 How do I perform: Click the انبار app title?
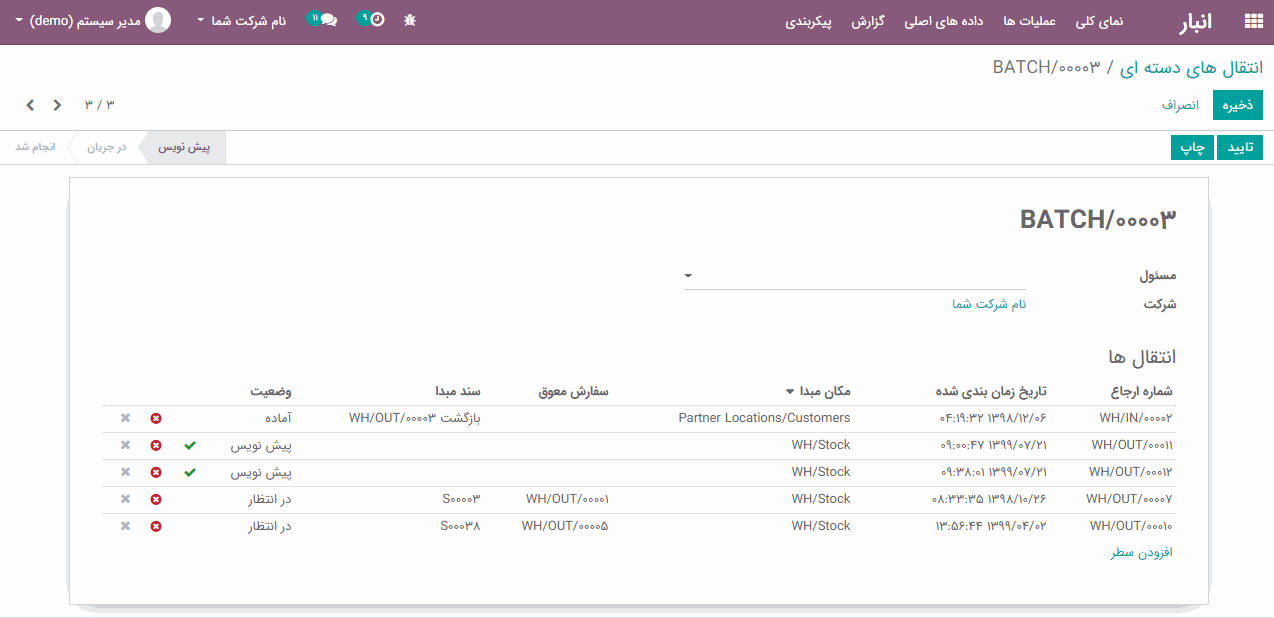[1195, 21]
